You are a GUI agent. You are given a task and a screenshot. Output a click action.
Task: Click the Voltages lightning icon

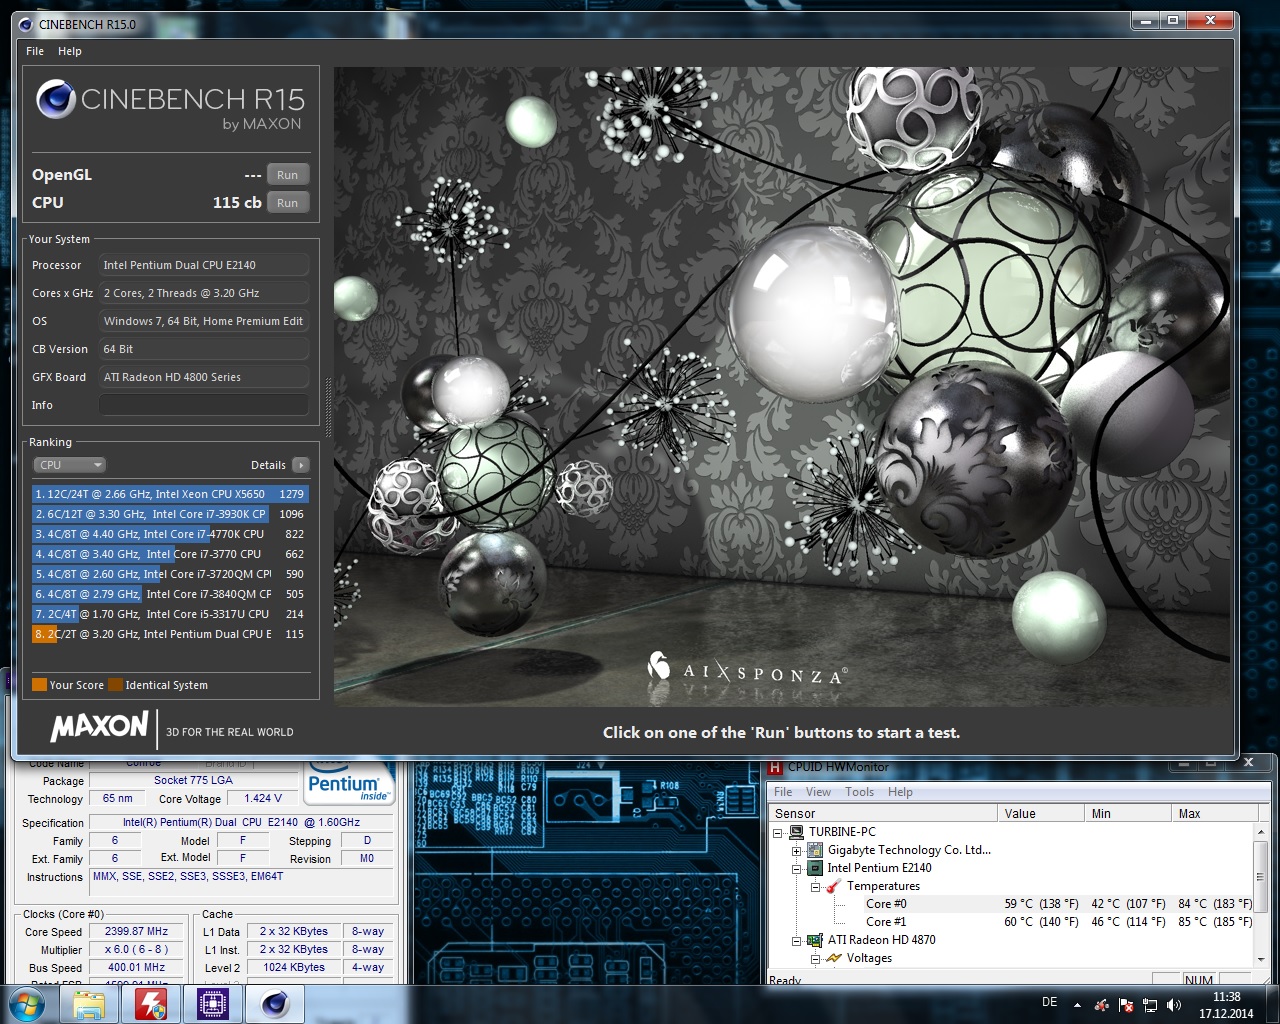[834, 958]
